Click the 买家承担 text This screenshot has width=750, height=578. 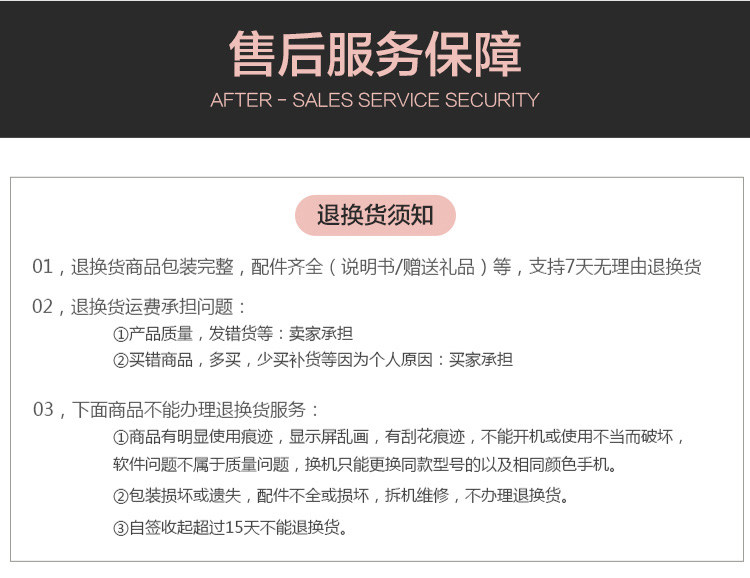pyautogui.click(x=481, y=360)
